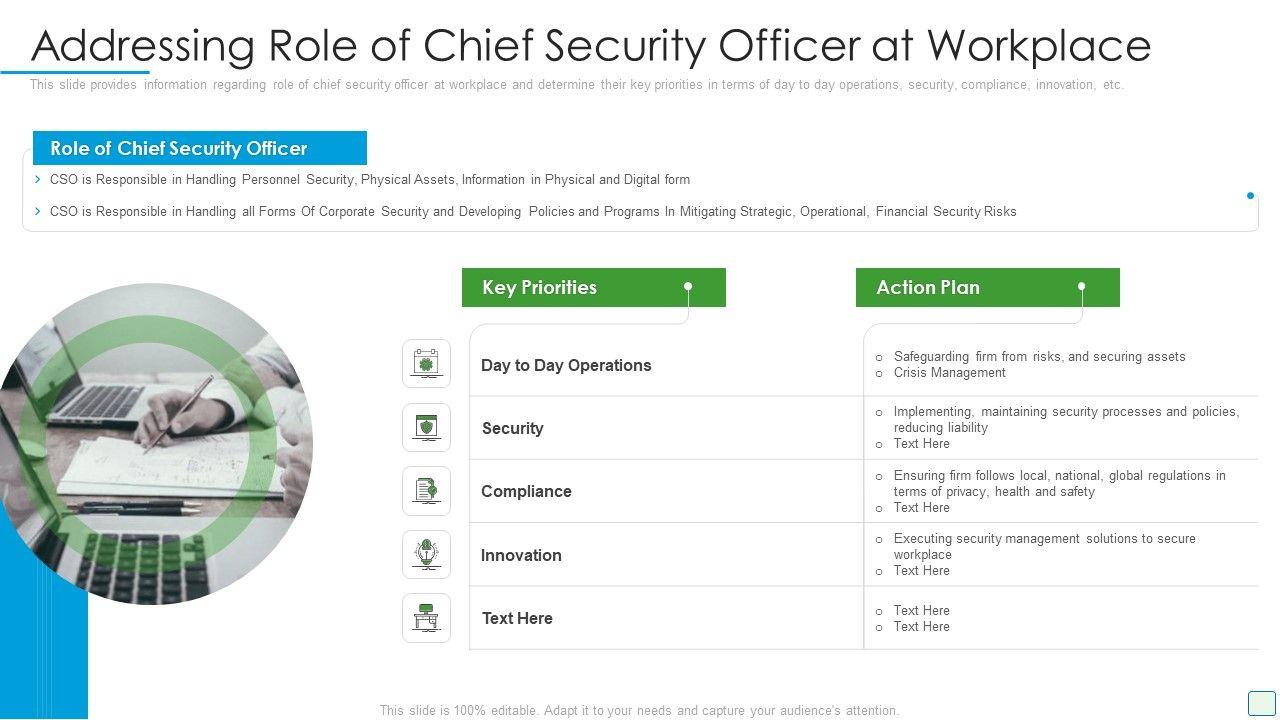The height and width of the screenshot is (720, 1280).
Task: Click the blue dot at right of role box
Action: (x=1250, y=196)
